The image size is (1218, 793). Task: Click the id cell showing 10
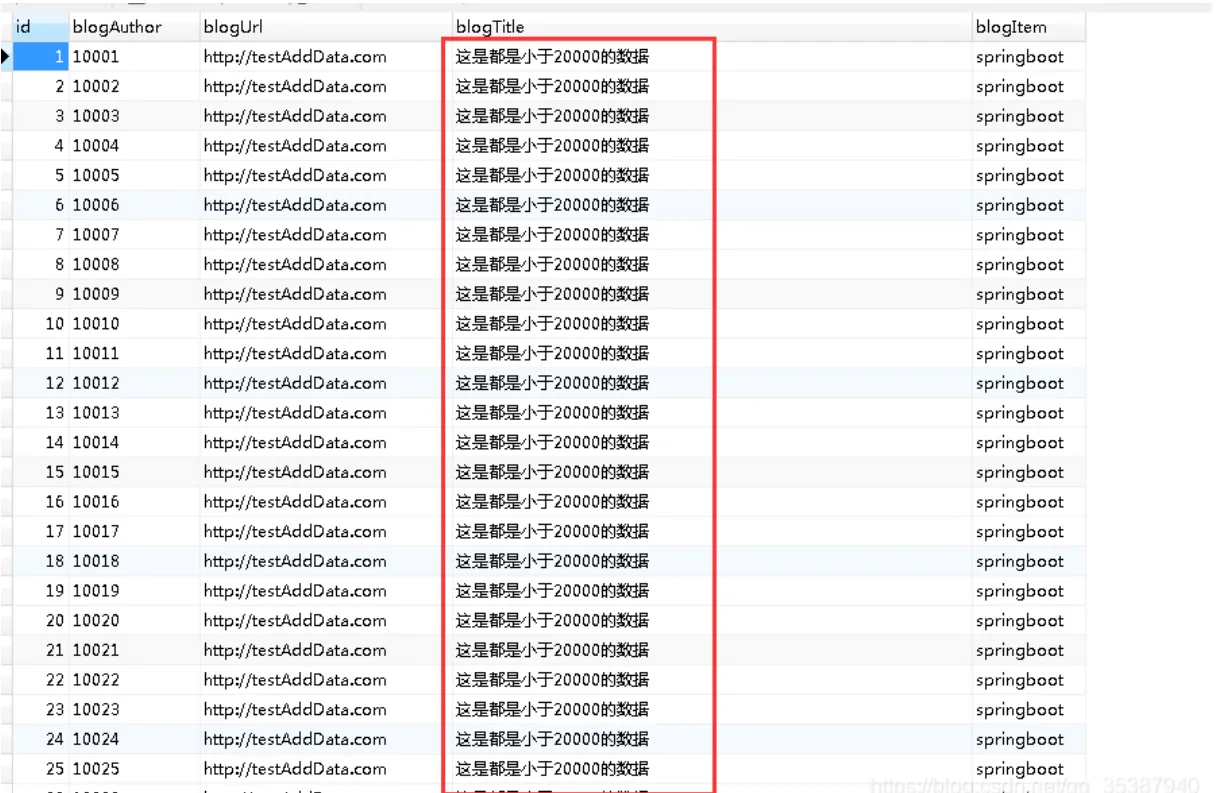(40, 324)
